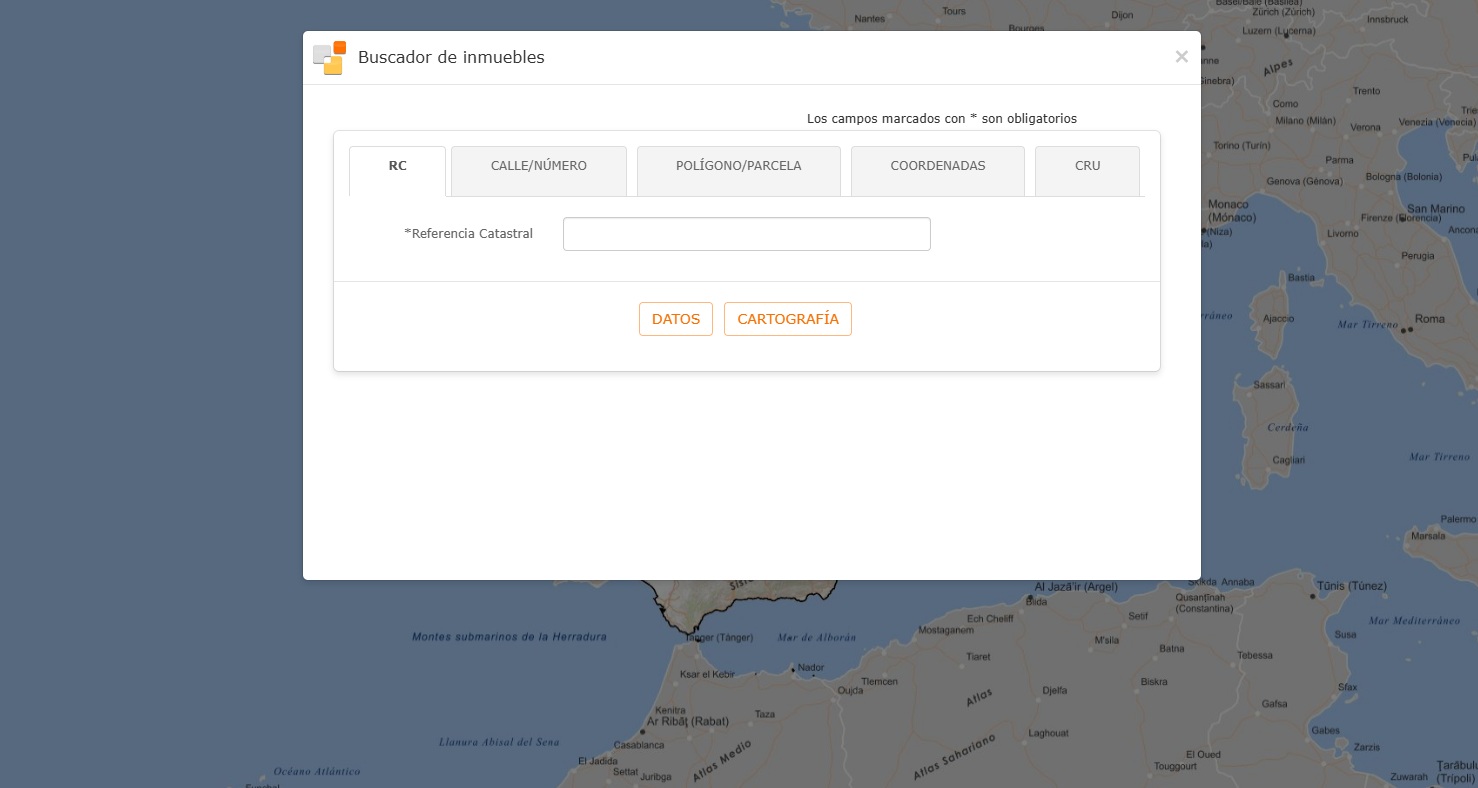
Task: Click the Buscador de inmuebles title text
Action: point(451,58)
